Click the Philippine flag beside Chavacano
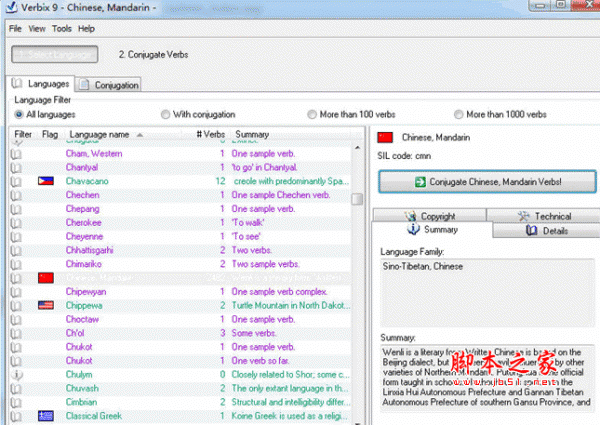Image resolution: width=600 pixels, height=425 pixels. coord(46,181)
